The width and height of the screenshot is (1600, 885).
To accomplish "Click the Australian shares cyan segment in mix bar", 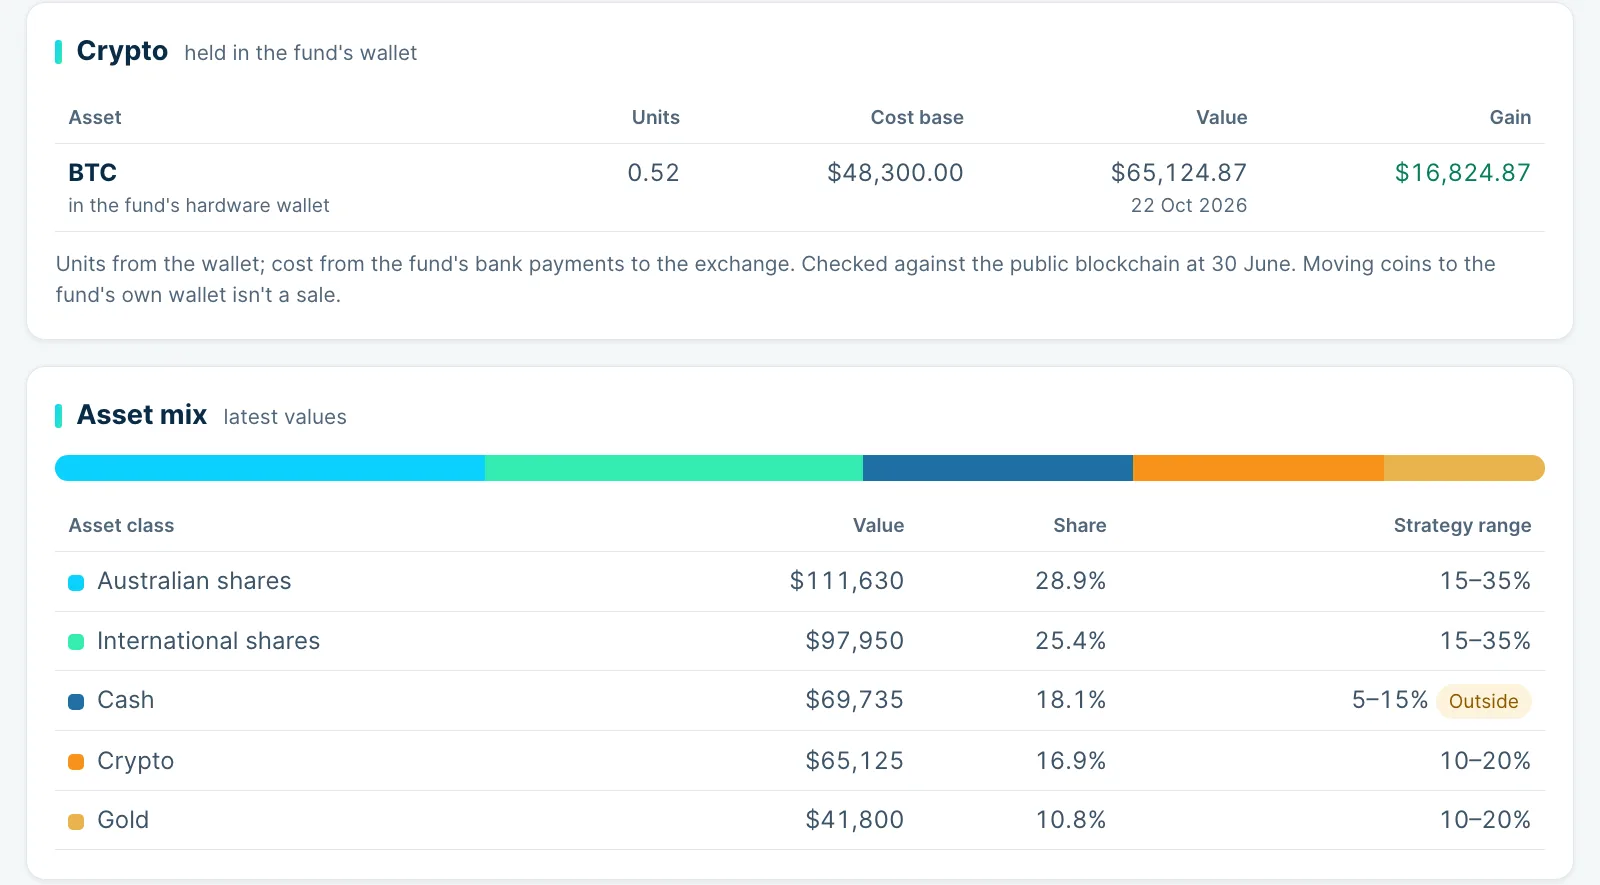I will 270,468.
